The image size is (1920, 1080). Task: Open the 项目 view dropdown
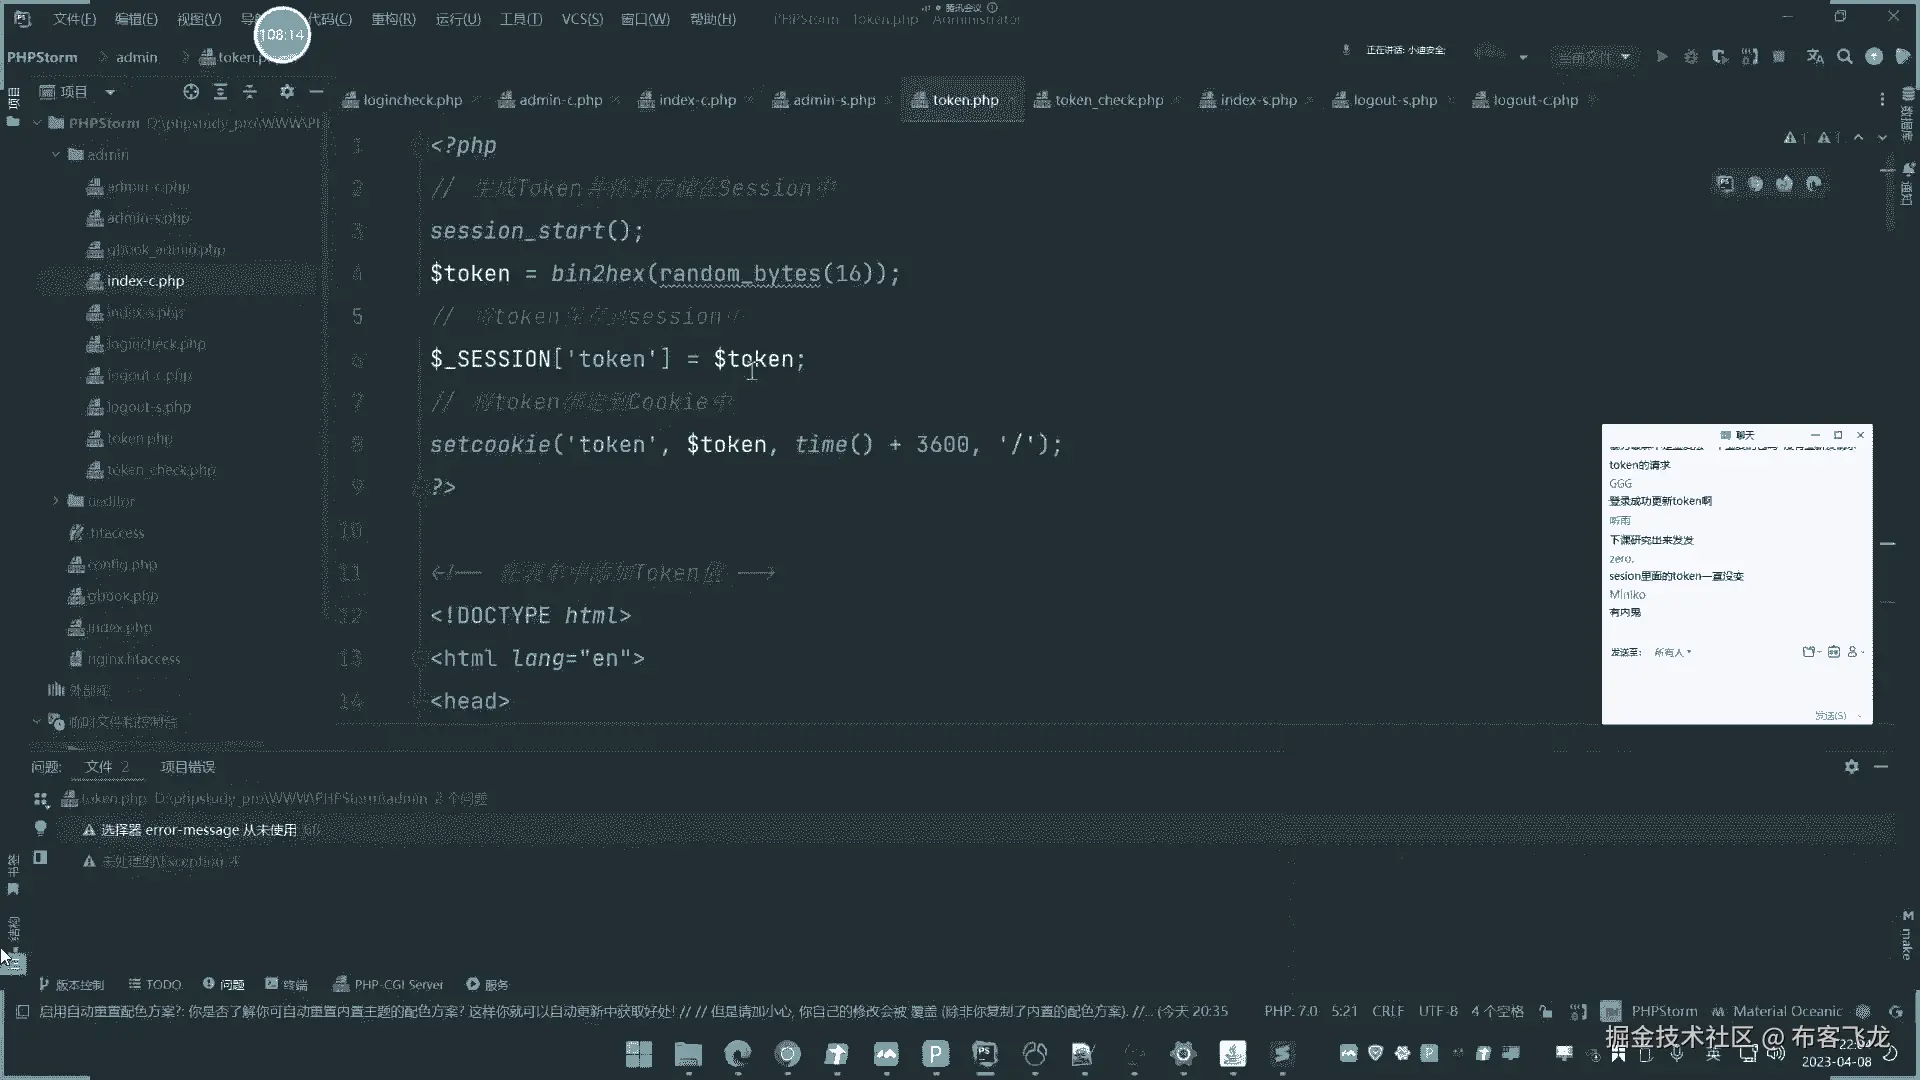pos(110,92)
